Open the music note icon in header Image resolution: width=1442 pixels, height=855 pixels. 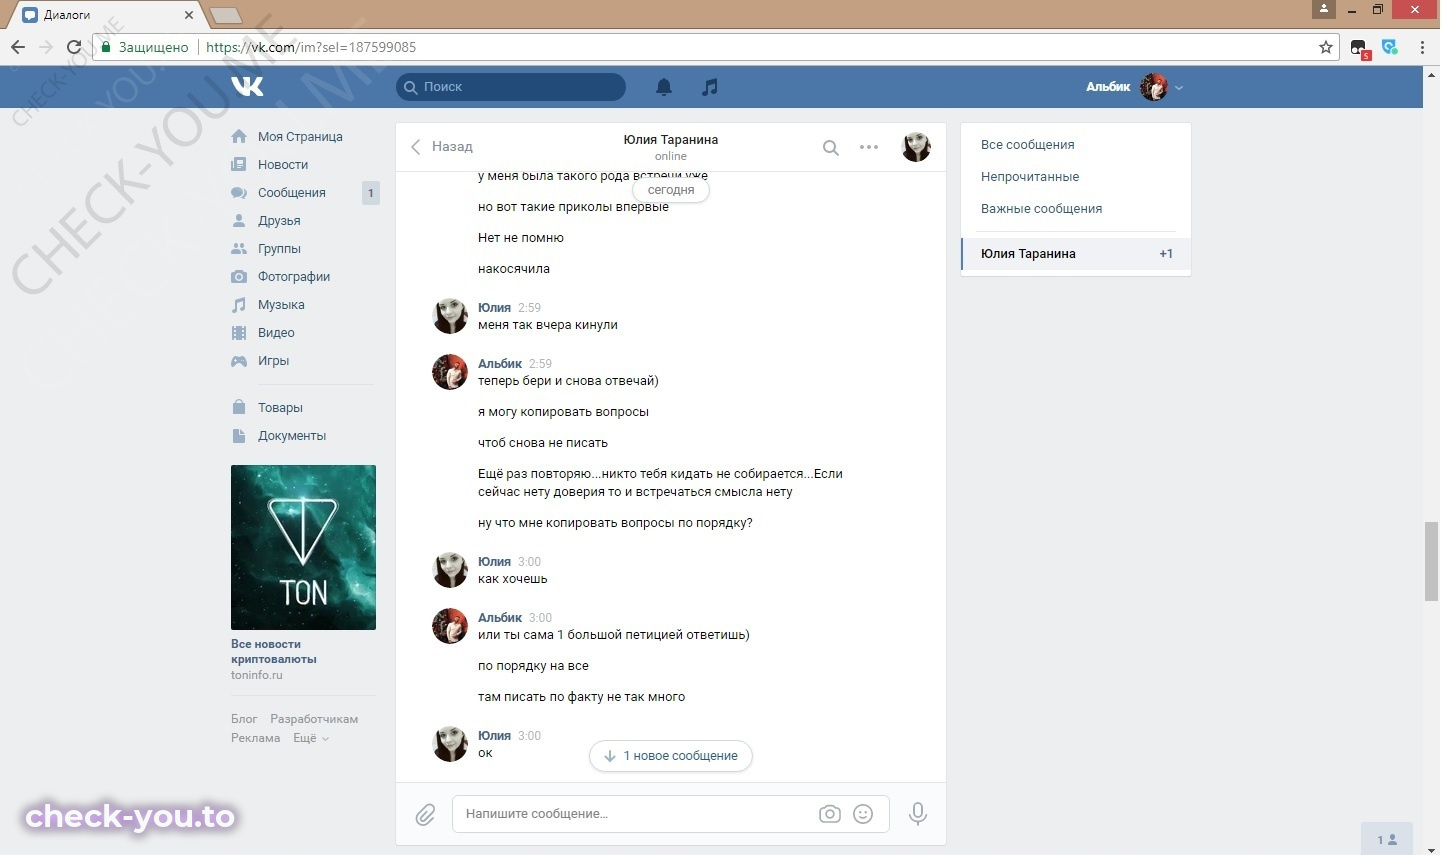point(710,87)
